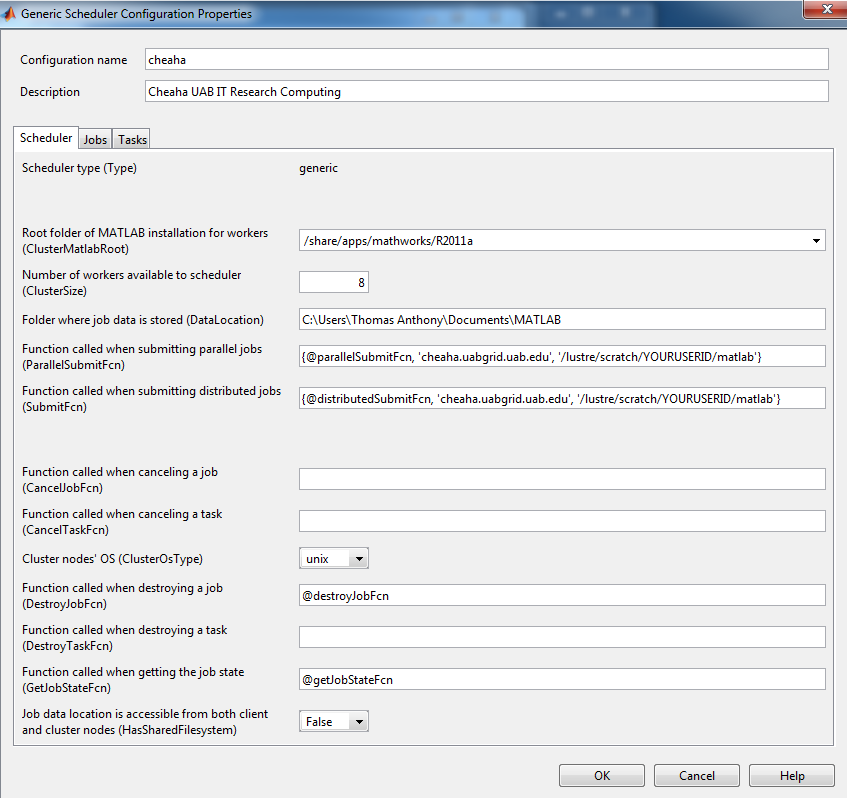Click the Configuration name field

[x=486, y=60]
